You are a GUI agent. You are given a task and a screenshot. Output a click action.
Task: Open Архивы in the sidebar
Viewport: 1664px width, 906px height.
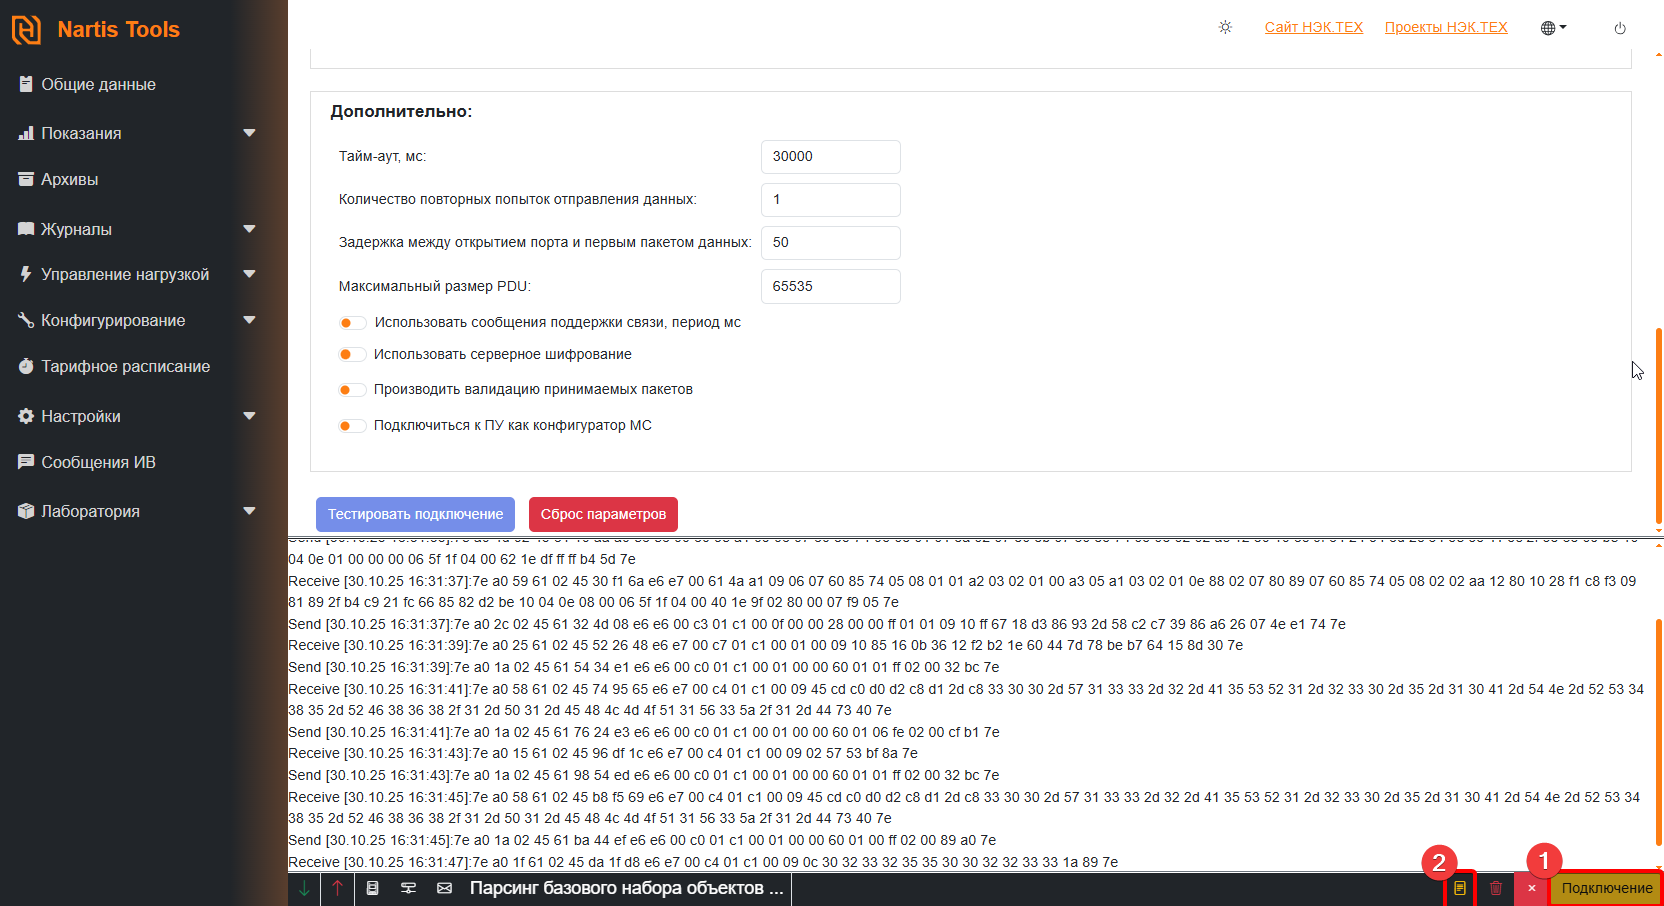coord(69,179)
